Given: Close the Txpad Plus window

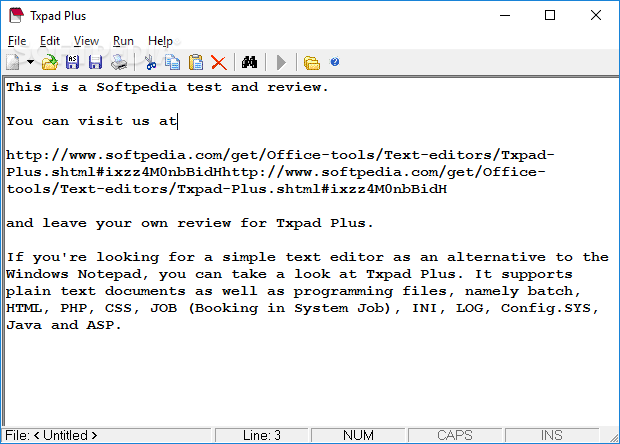Looking at the screenshot, I should pos(596,15).
